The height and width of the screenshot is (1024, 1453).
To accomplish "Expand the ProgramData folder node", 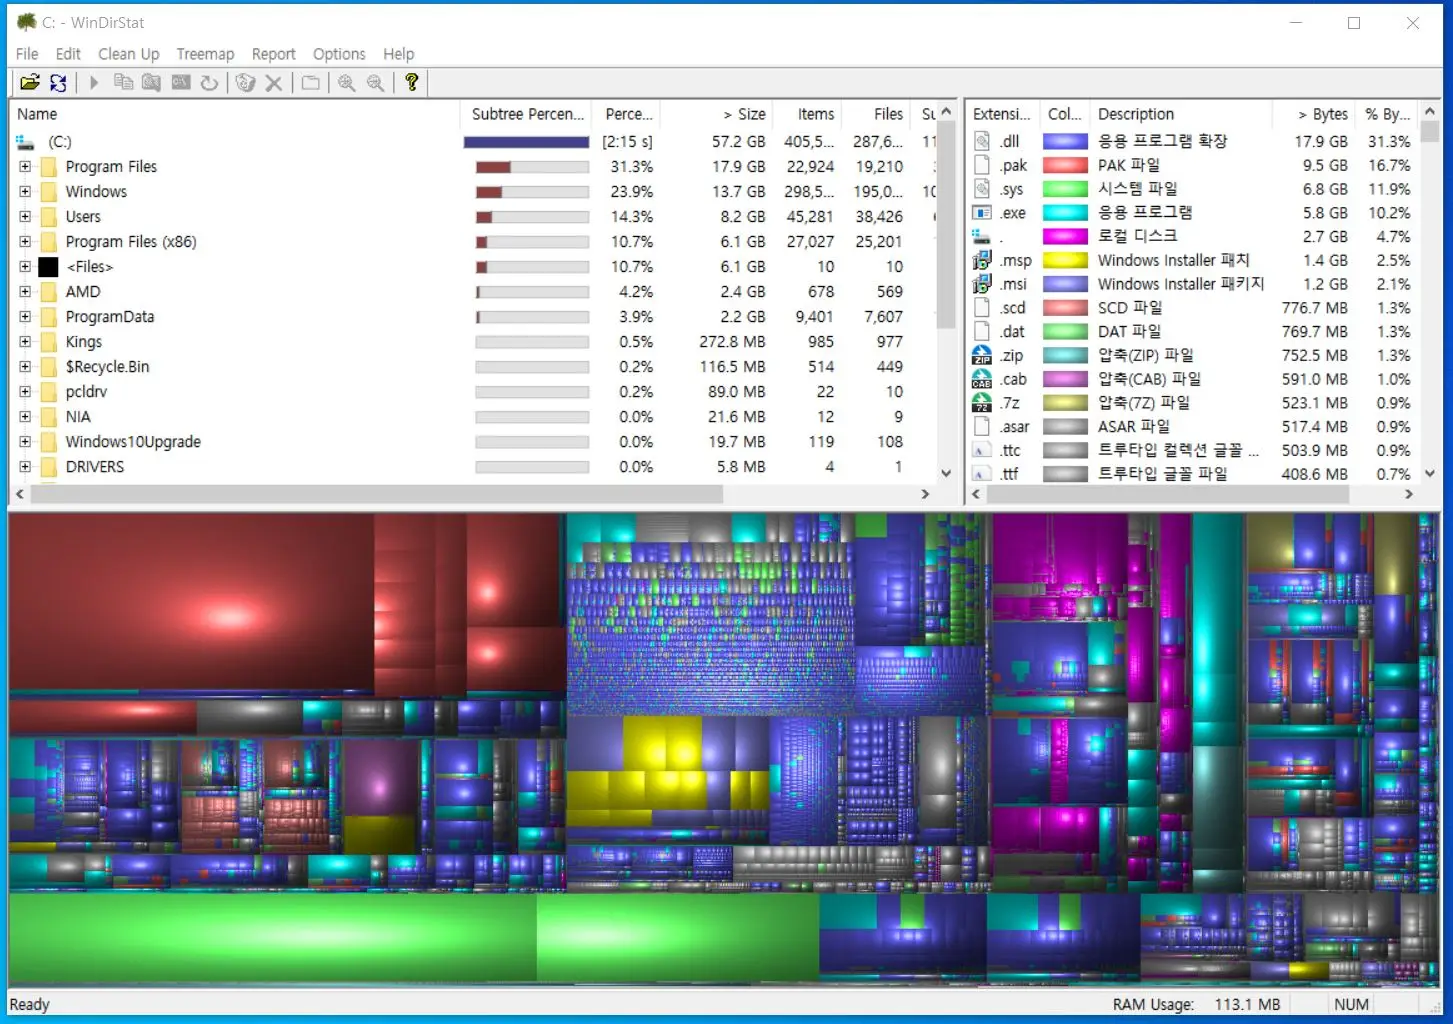I will click(x=25, y=317).
